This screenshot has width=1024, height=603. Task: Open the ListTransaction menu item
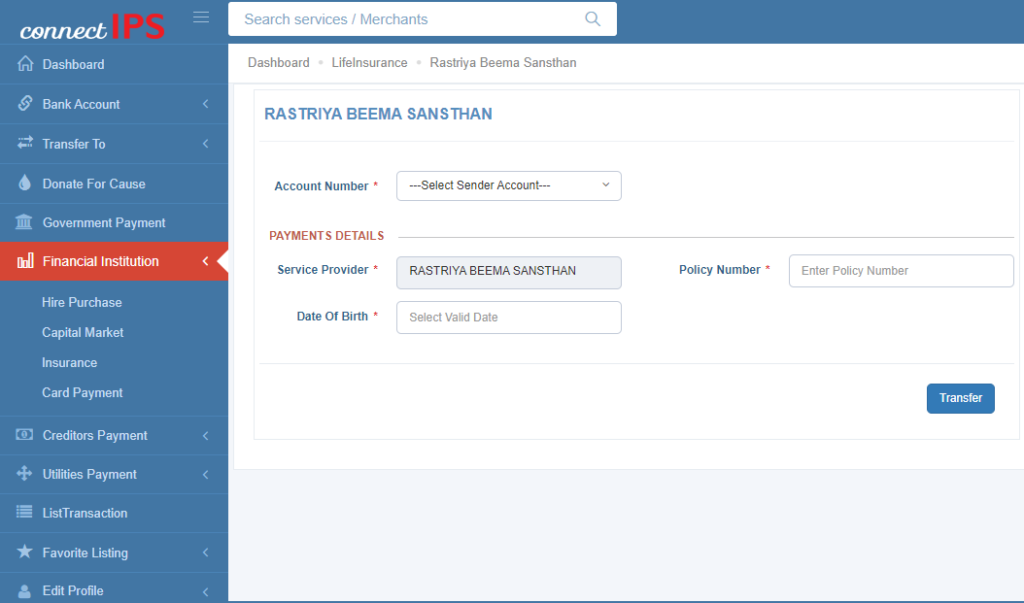pyautogui.click(x=114, y=513)
